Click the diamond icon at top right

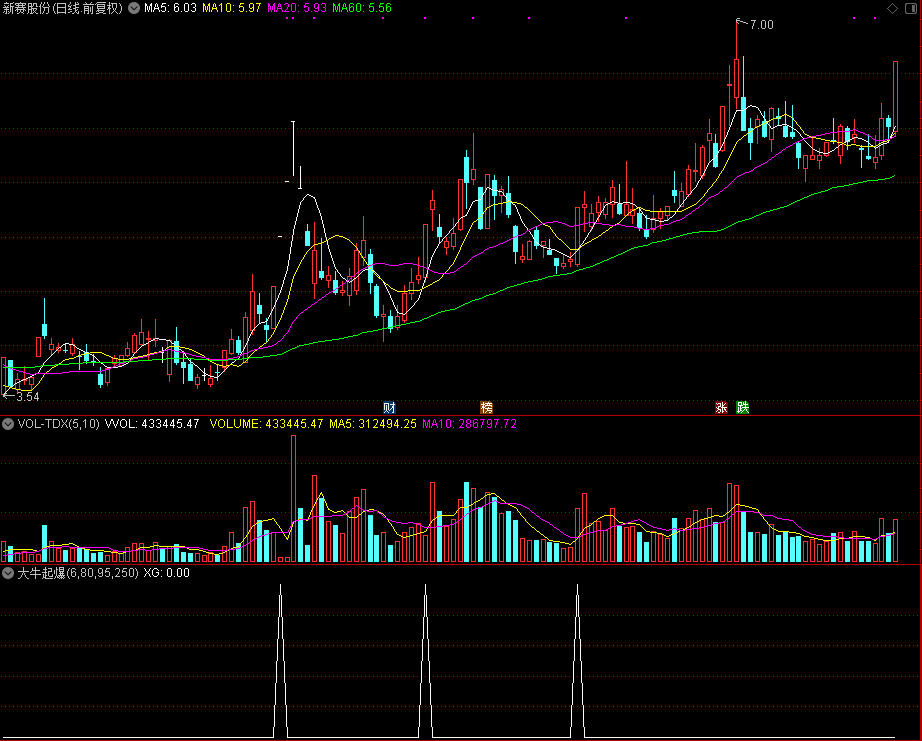point(893,8)
